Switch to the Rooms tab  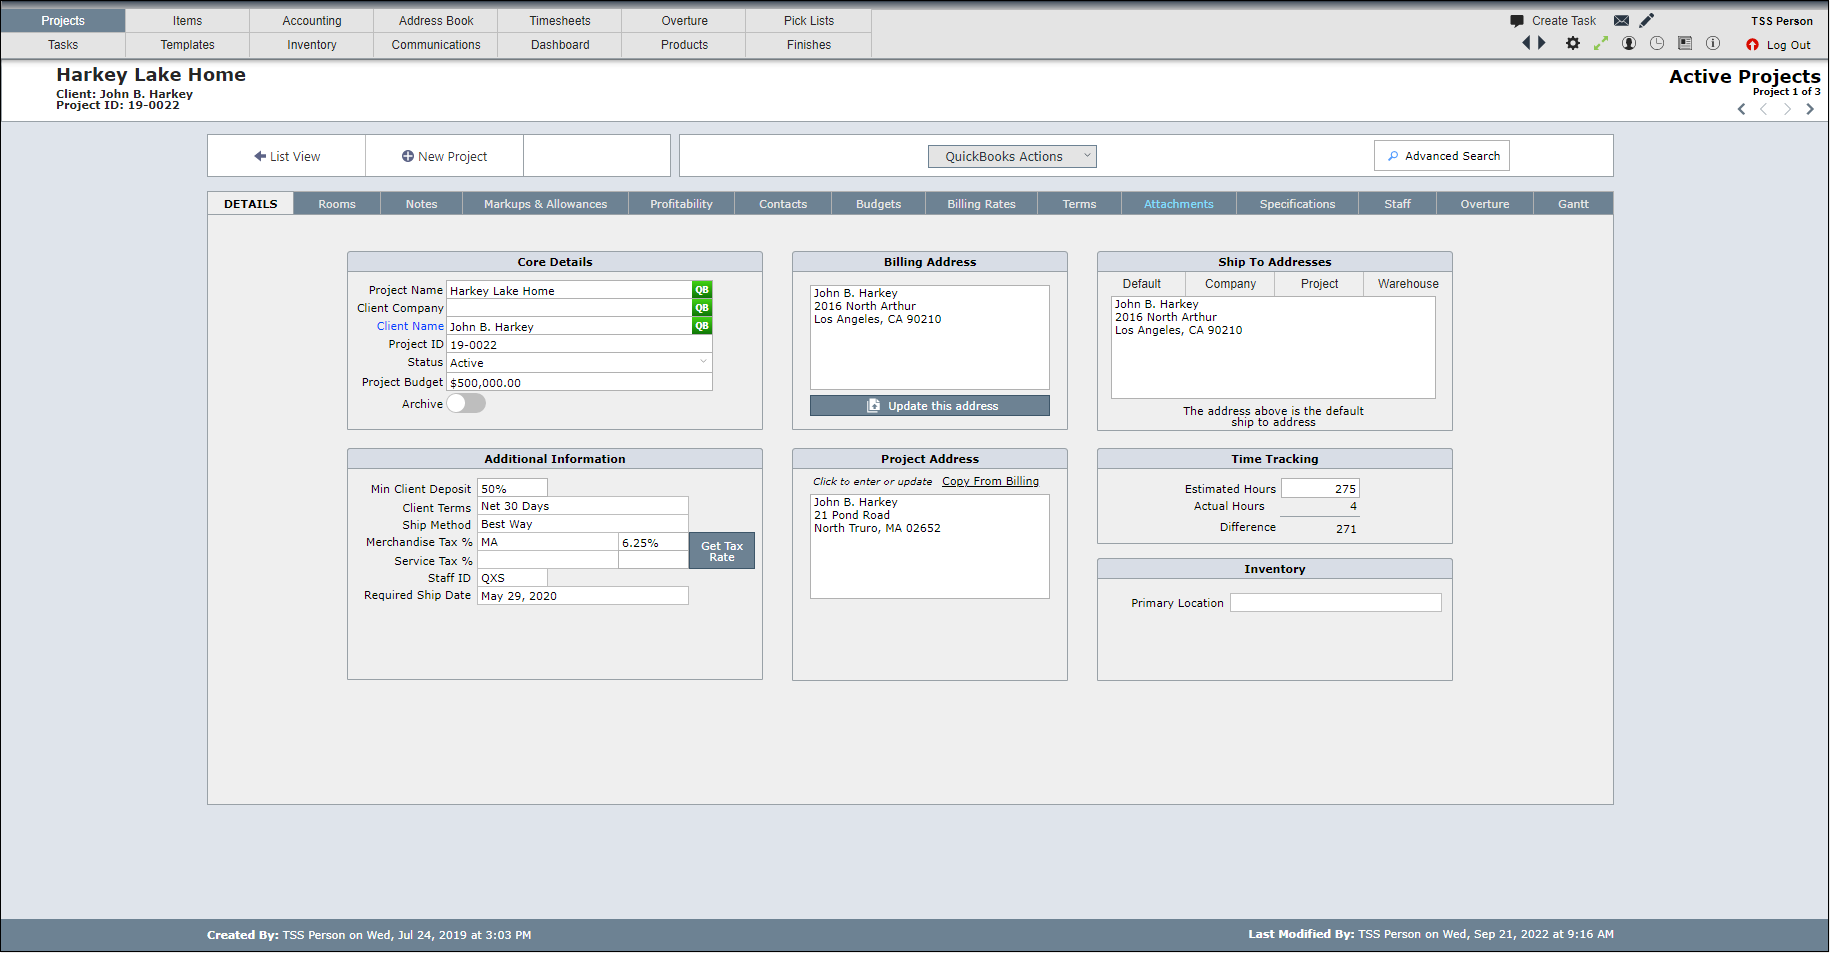coord(337,204)
